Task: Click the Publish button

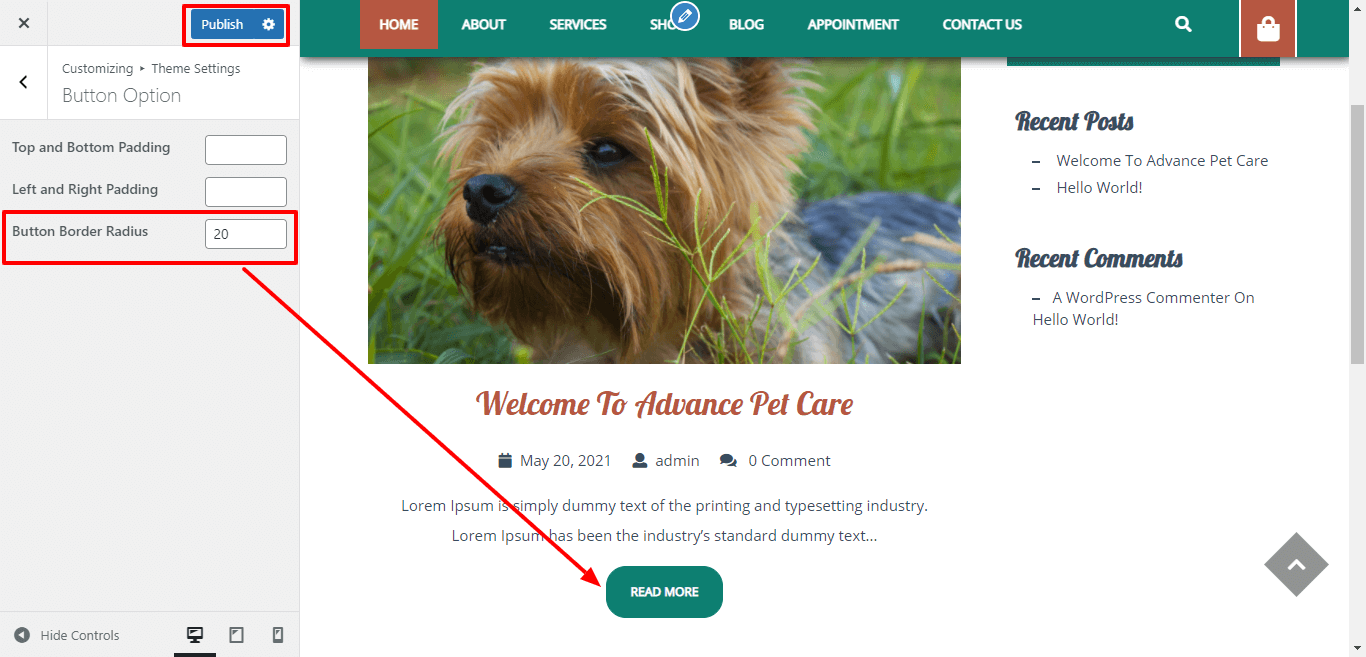Action: pyautogui.click(x=222, y=24)
